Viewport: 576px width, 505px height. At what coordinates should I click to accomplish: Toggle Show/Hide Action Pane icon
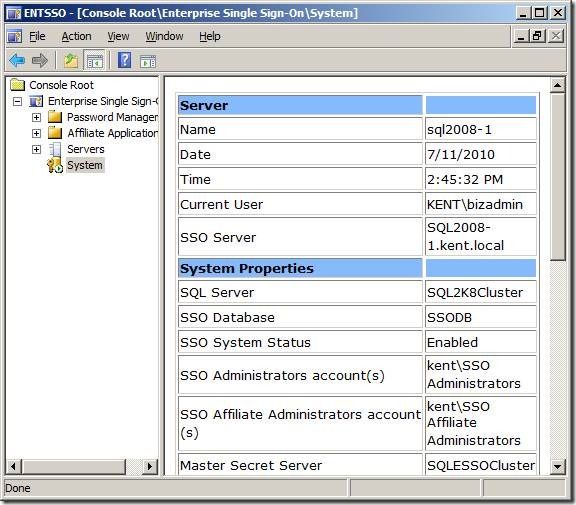[148, 61]
